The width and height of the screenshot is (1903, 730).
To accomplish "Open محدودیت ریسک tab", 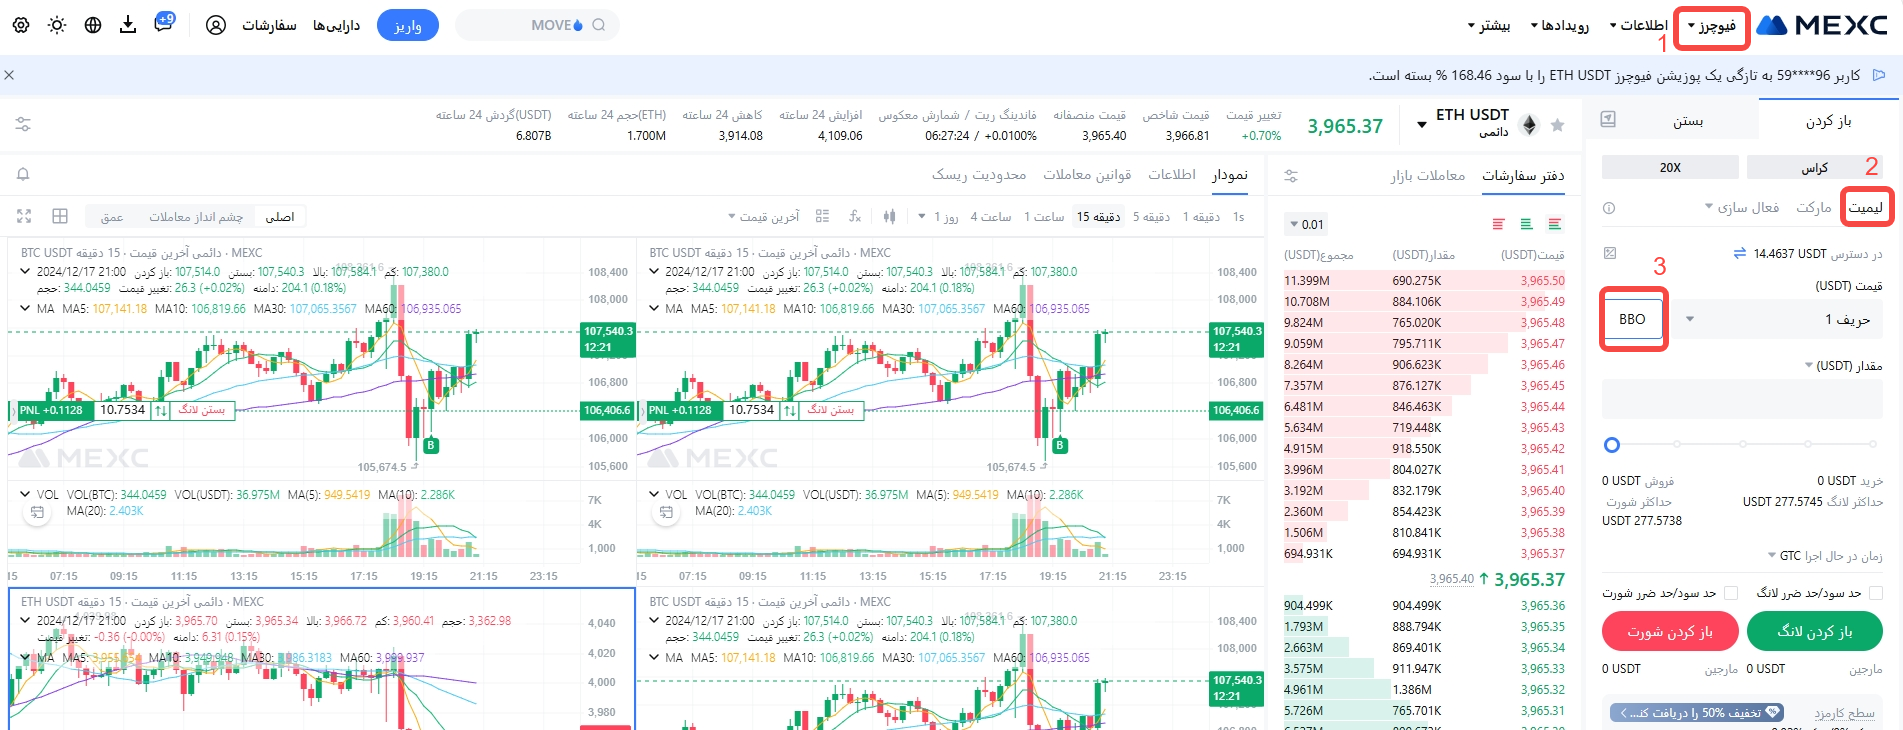I will pyautogui.click(x=979, y=175).
